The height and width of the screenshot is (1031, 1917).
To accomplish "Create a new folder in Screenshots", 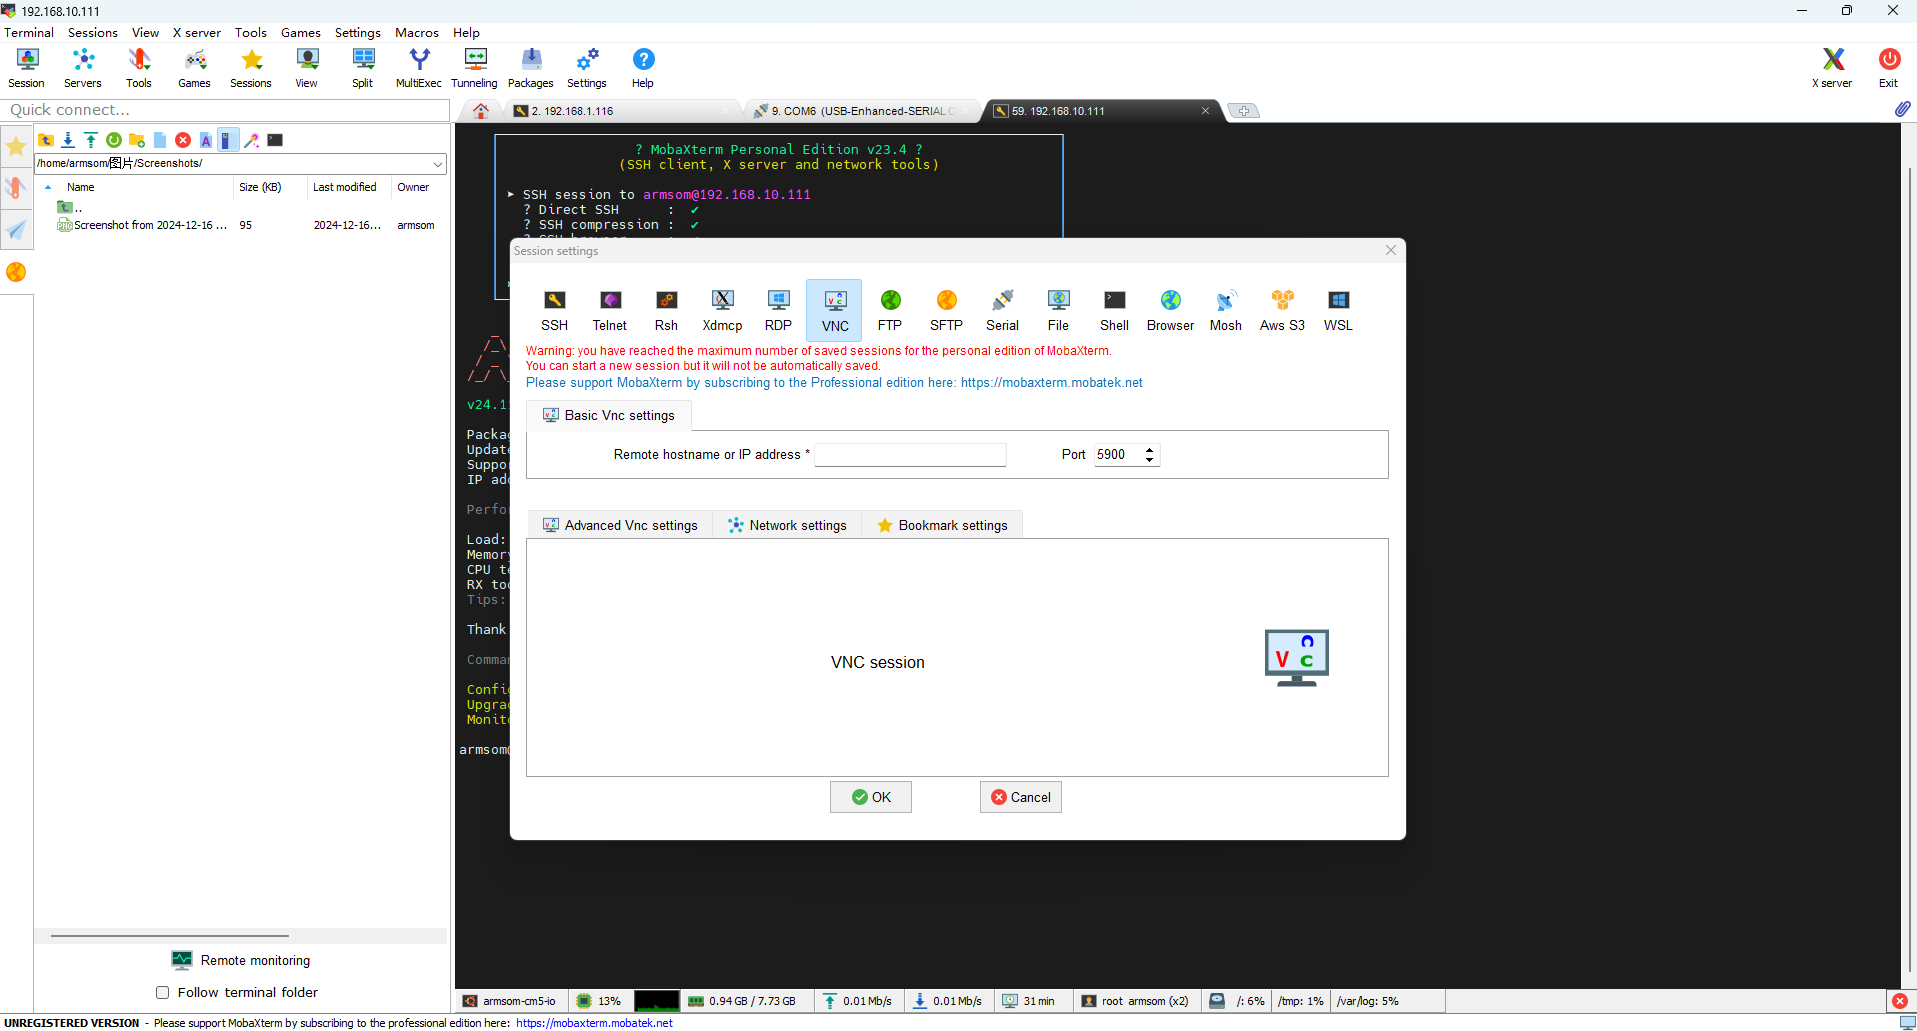I will 136,140.
